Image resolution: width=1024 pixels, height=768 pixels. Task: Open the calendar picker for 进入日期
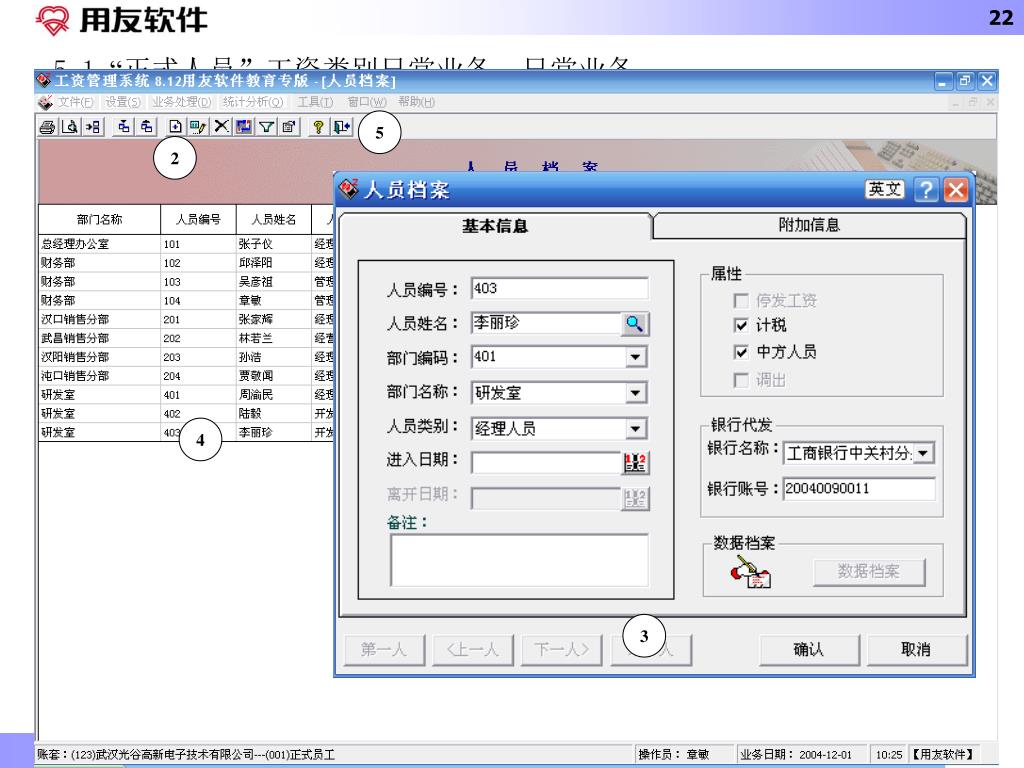click(635, 462)
